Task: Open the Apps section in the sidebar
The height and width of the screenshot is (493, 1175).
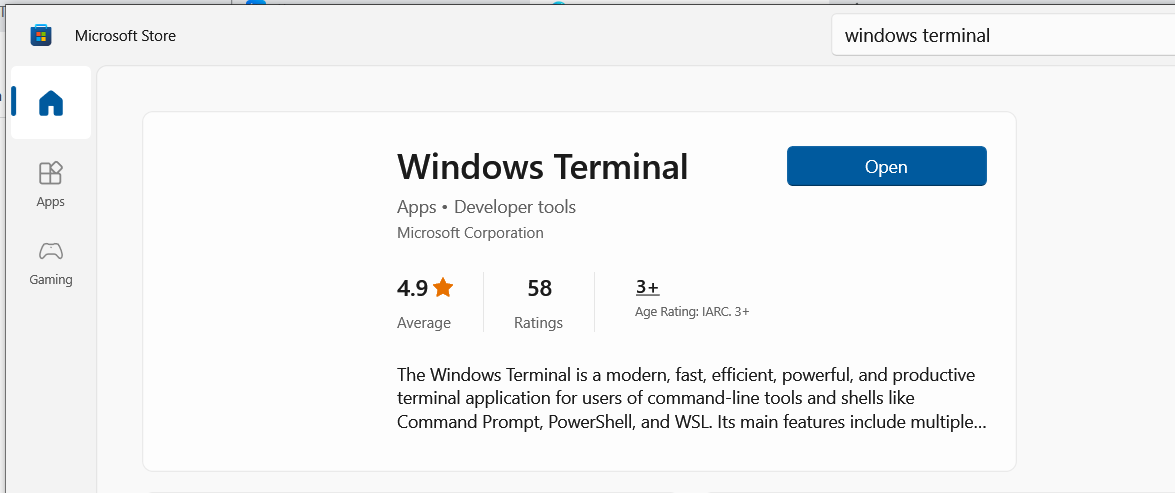Action: [x=51, y=184]
